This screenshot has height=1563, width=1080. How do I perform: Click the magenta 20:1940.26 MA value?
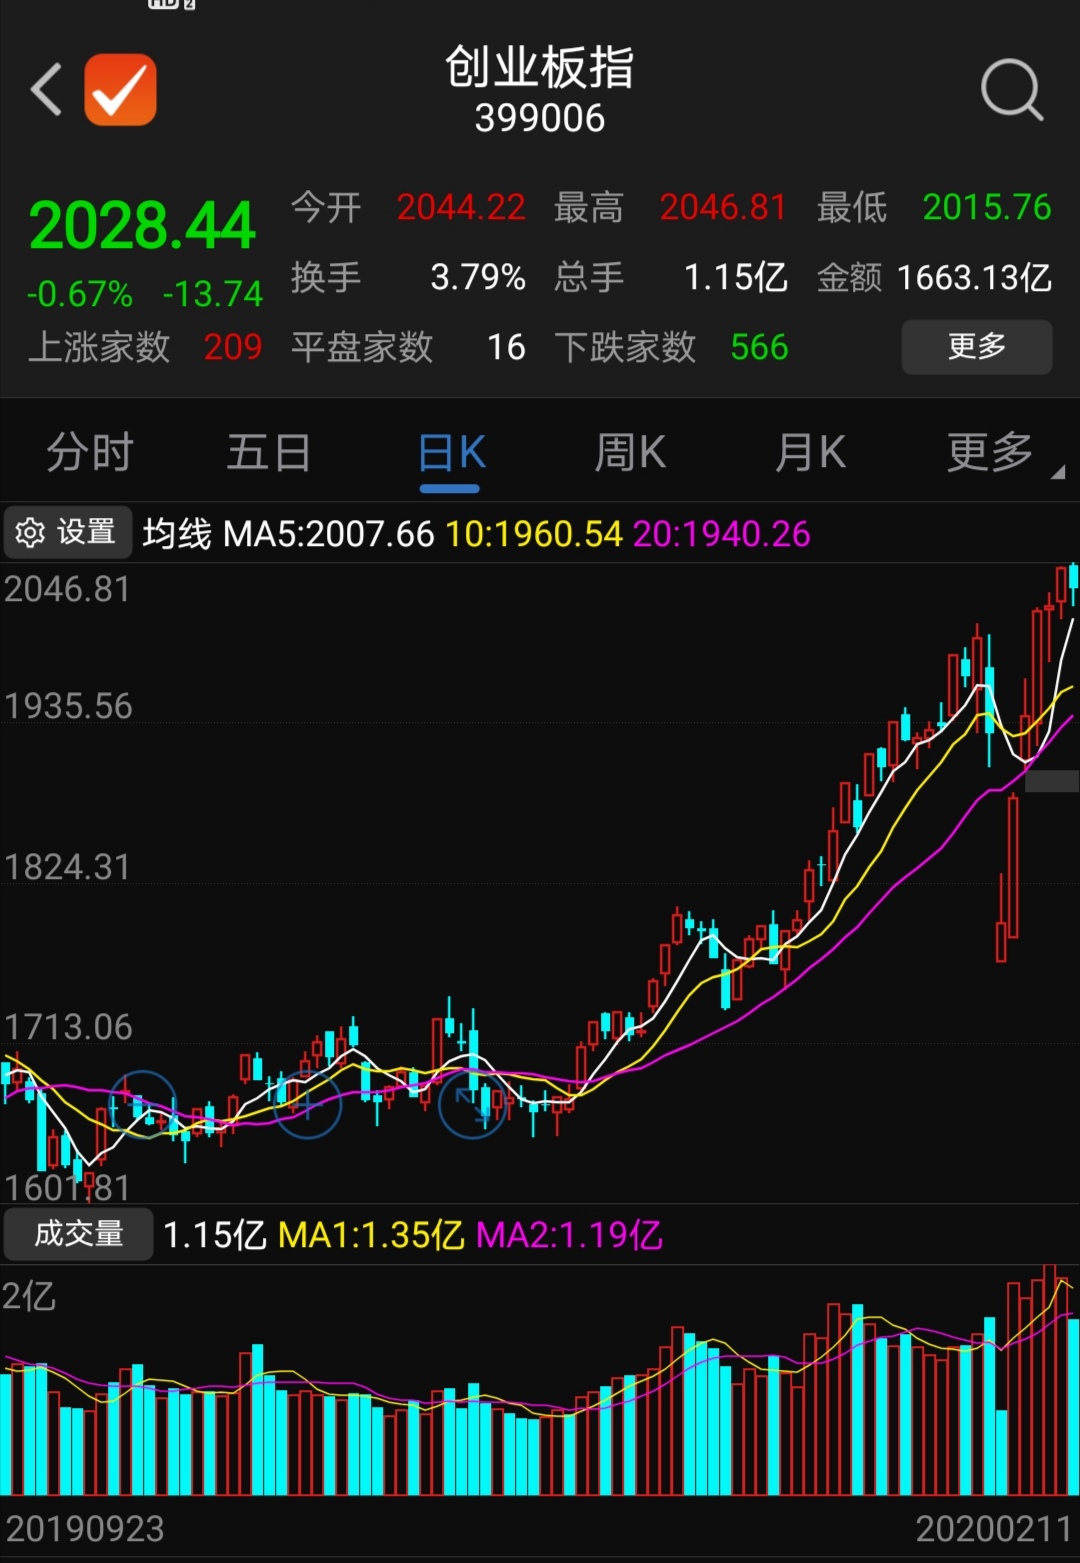pos(721,534)
